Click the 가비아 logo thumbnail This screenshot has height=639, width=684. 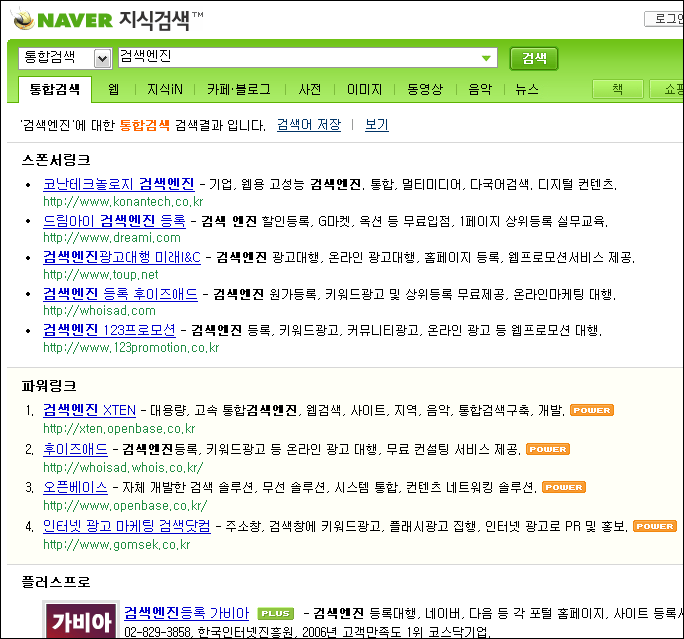click(81, 620)
